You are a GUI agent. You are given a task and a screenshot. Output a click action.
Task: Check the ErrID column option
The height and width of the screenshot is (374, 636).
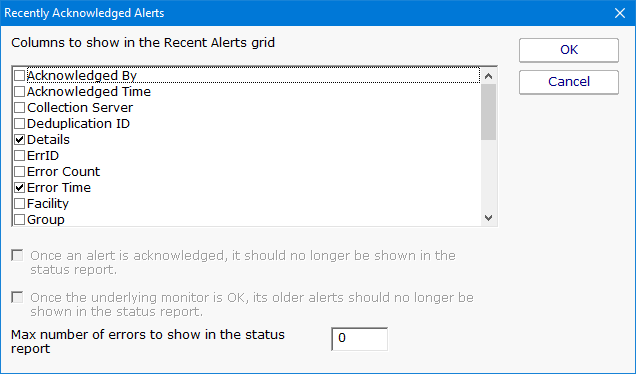coord(19,156)
